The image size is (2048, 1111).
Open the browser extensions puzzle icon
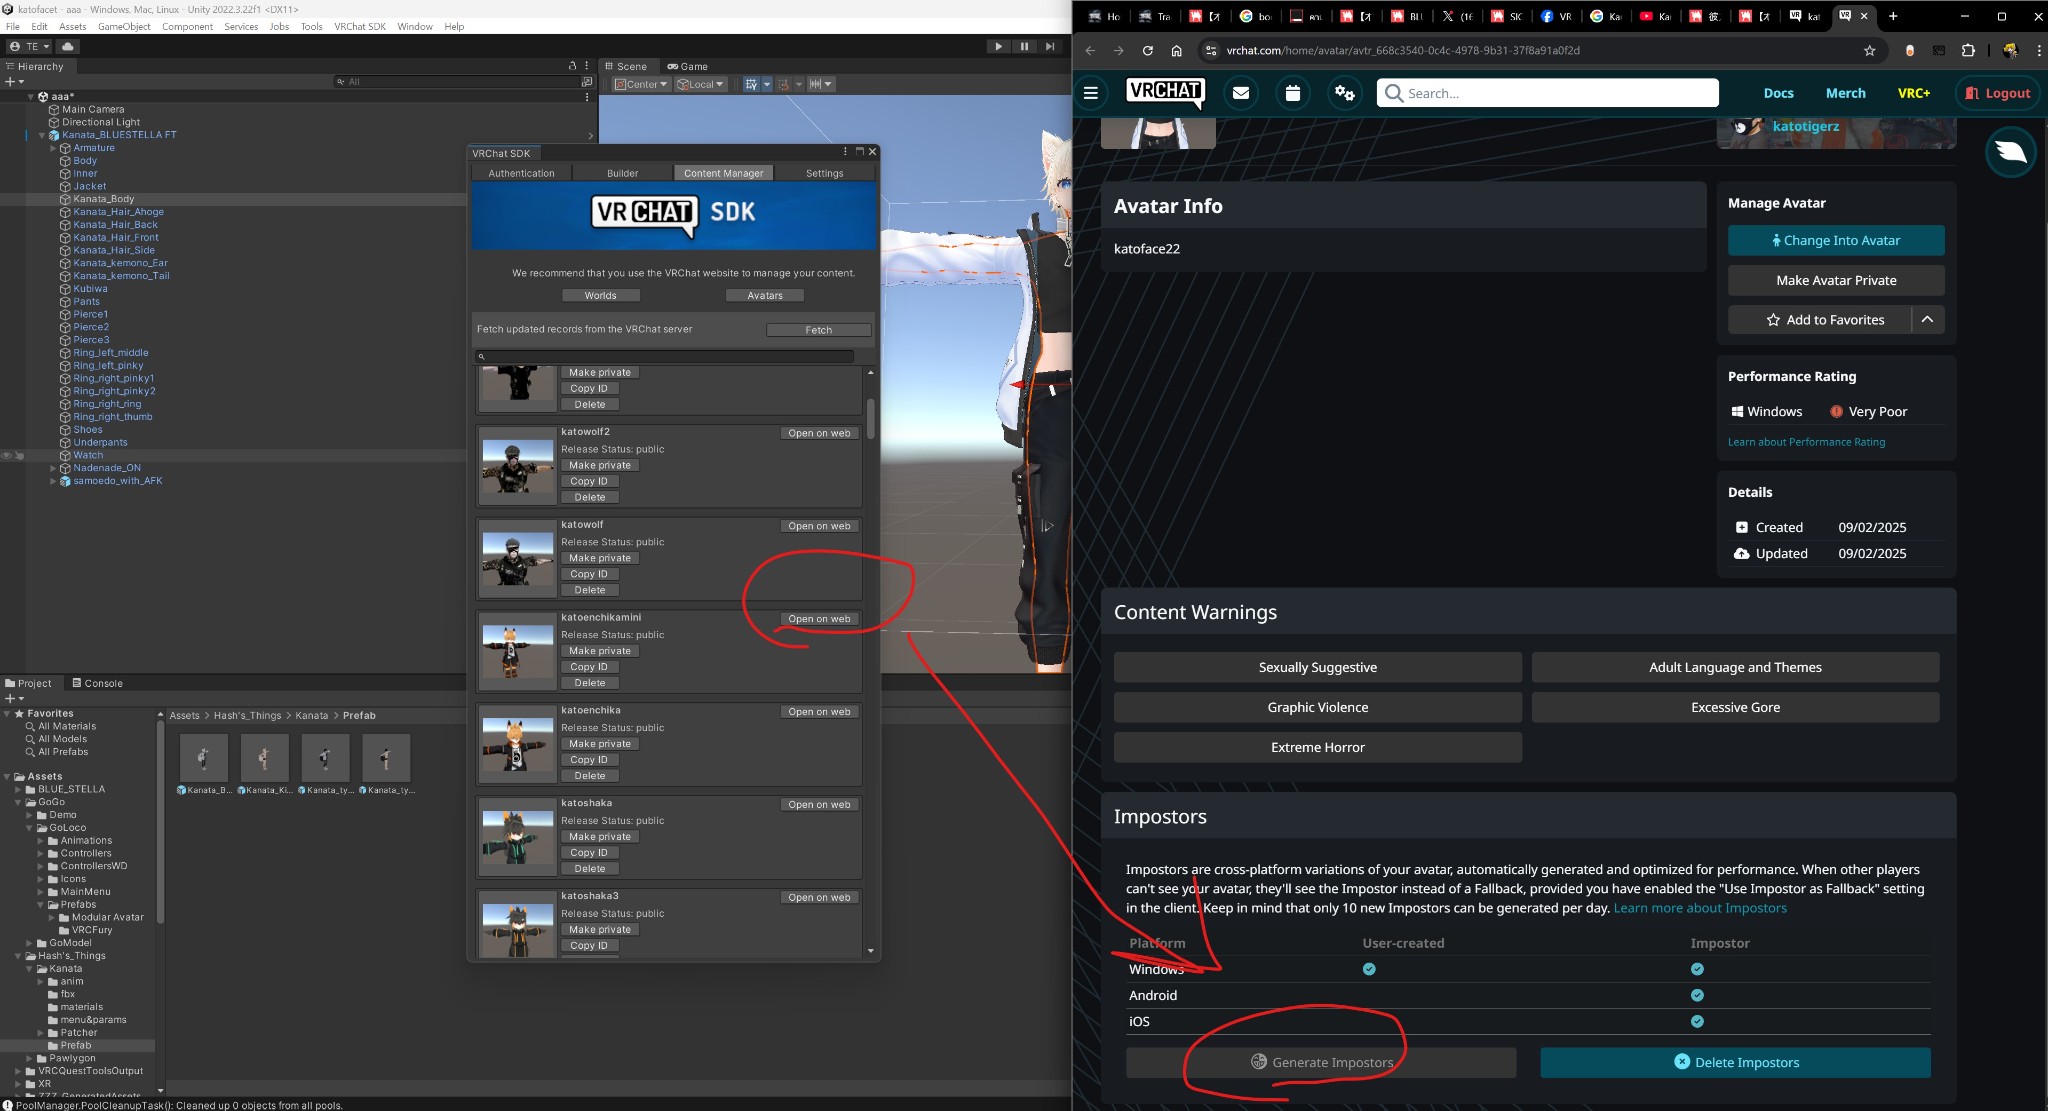(x=1968, y=50)
